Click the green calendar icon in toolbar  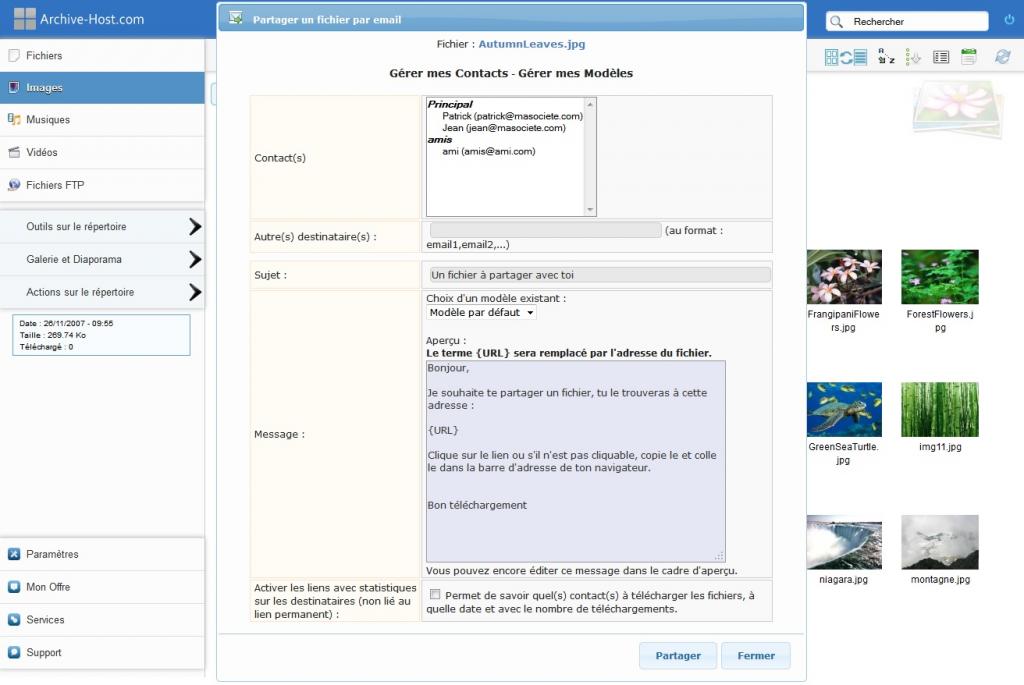[x=968, y=57]
